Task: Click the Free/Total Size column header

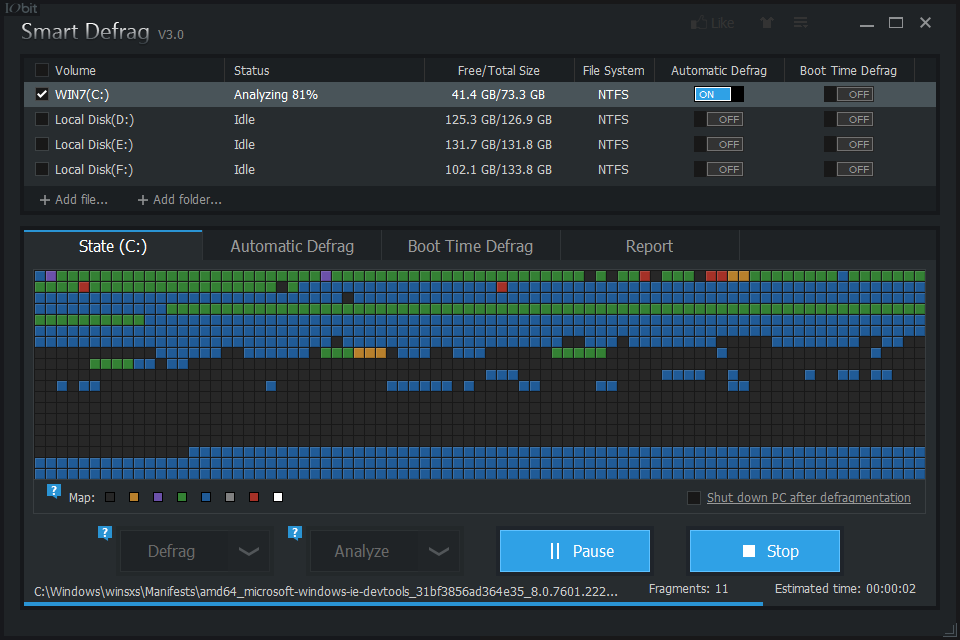Action: pyautogui.click(x=499, y=70)
